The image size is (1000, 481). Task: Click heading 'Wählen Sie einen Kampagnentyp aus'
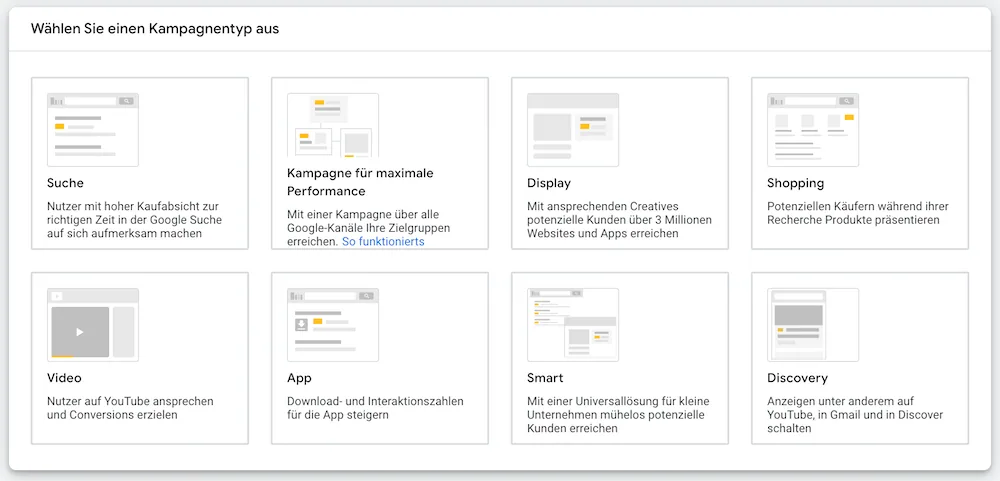click(155, 29)
